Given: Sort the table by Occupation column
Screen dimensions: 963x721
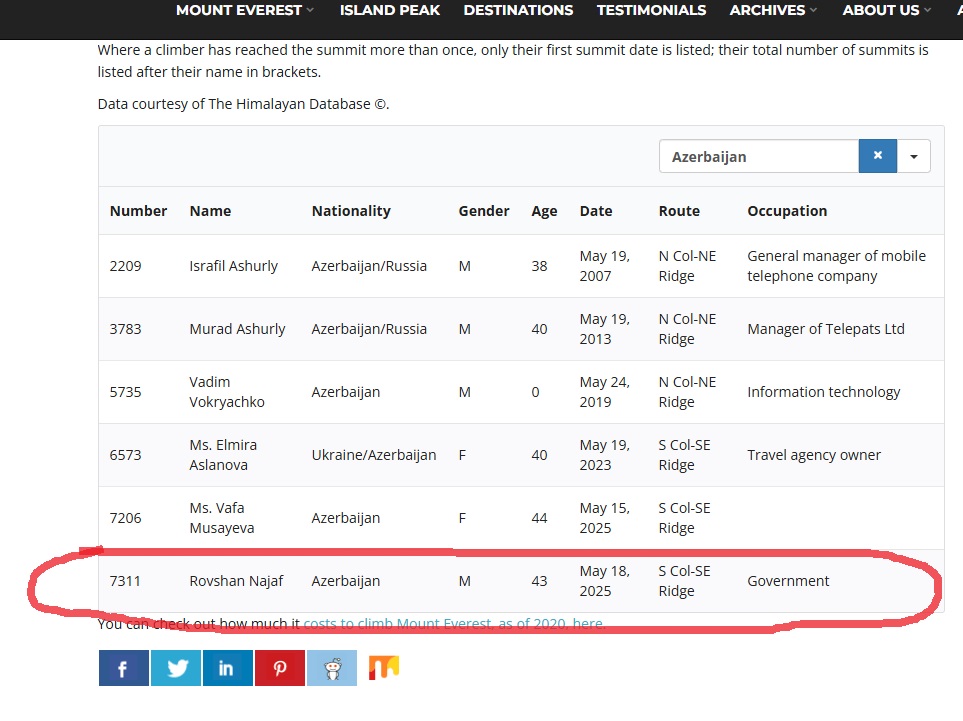Looking at the screenshot, I should pyautogui.click(x=787, y=211).
